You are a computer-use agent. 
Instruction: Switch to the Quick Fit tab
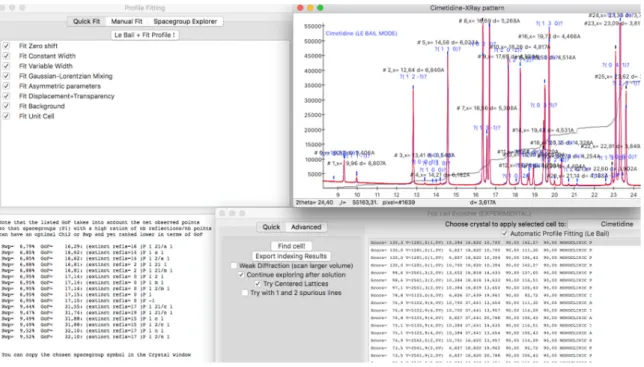[x=86, y=21]
